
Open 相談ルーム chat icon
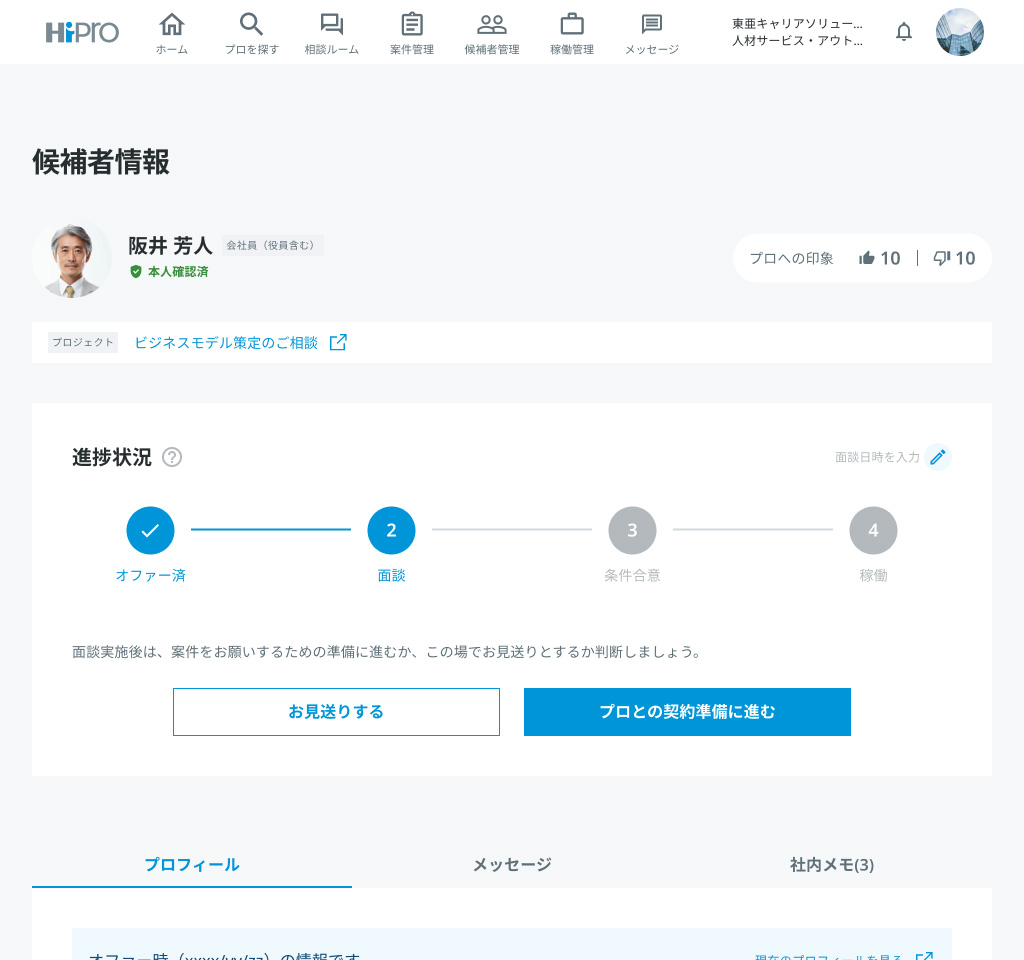332,25
